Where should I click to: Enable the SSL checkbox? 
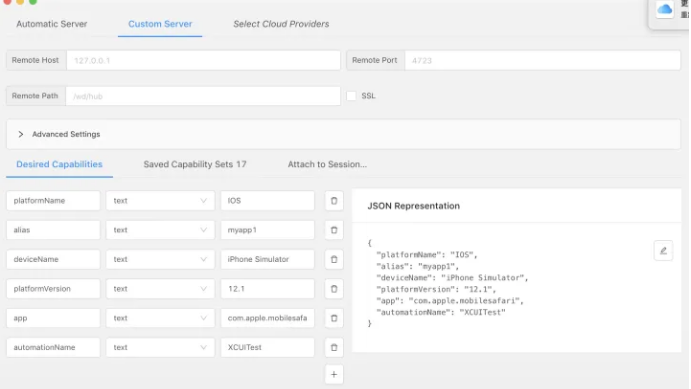pos(351,96)
